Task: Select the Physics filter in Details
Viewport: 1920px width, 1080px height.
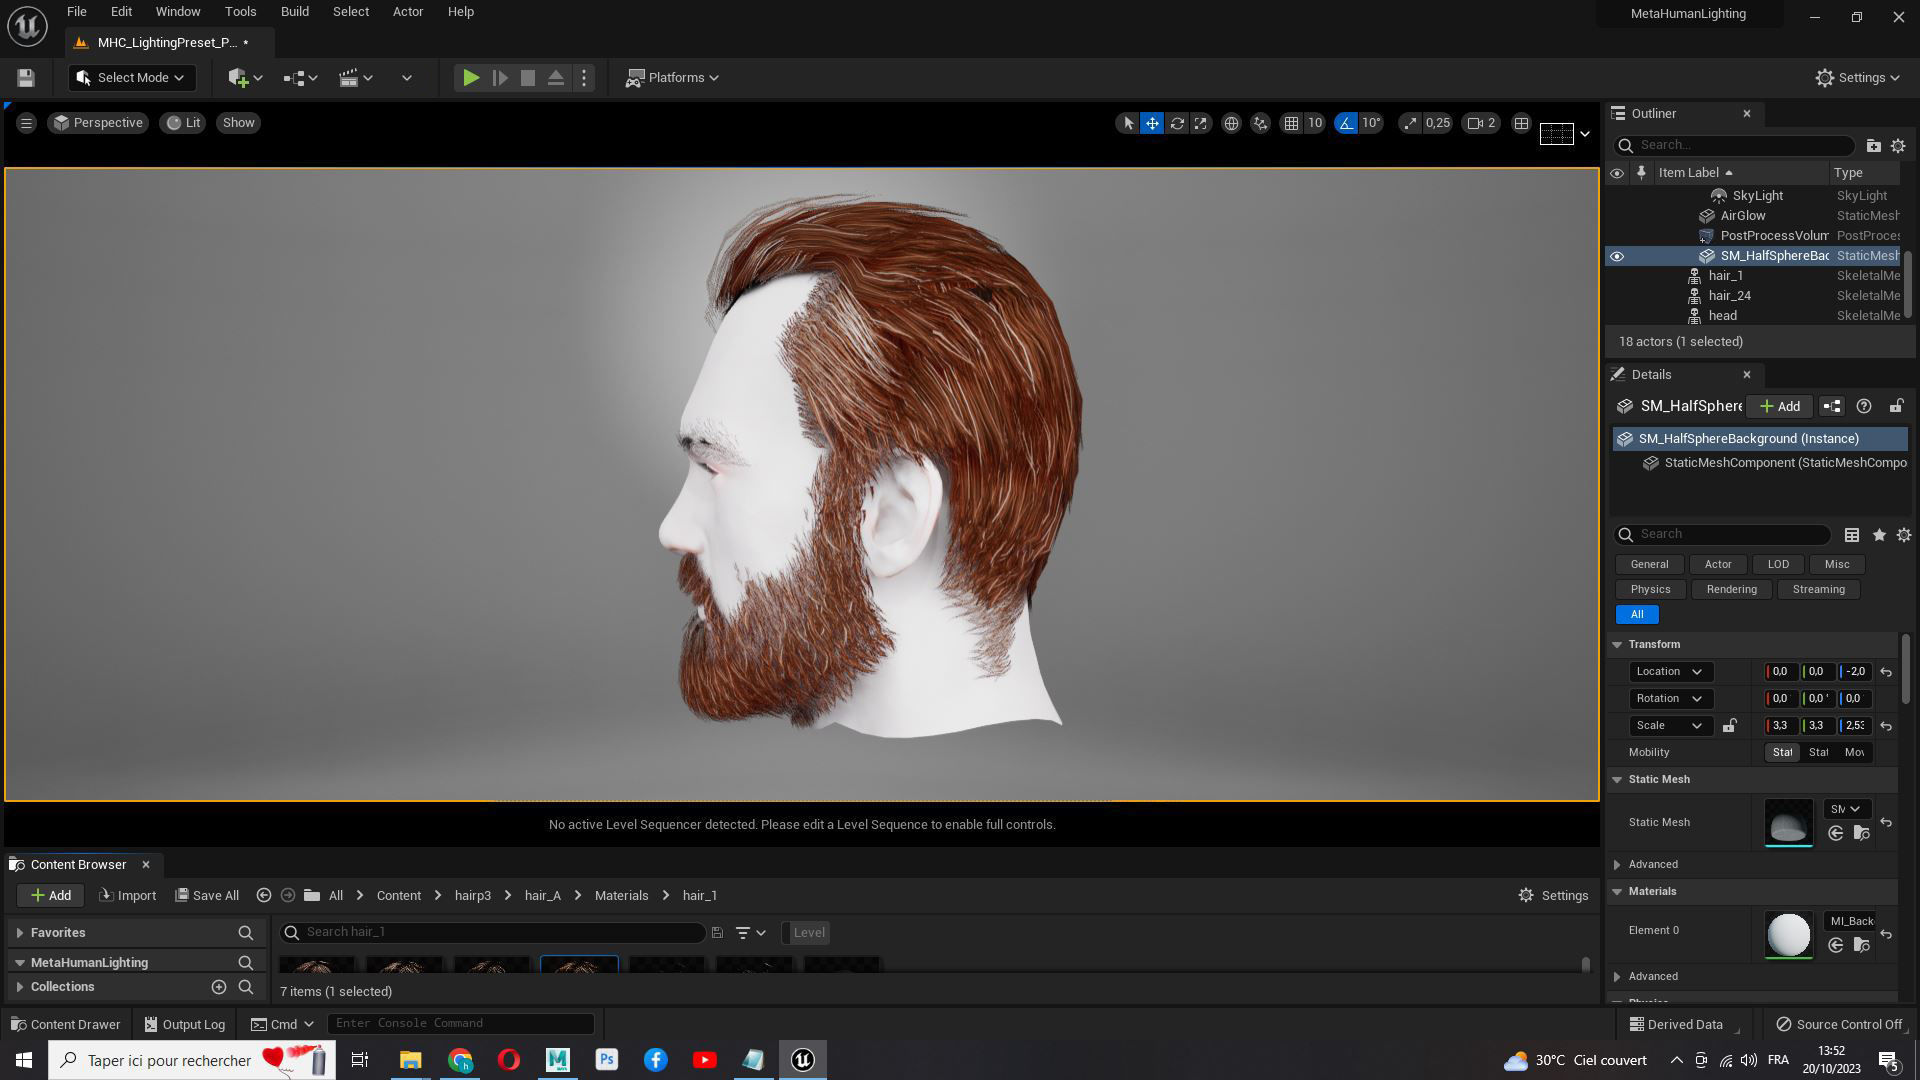Action: tap(1650, 590)
